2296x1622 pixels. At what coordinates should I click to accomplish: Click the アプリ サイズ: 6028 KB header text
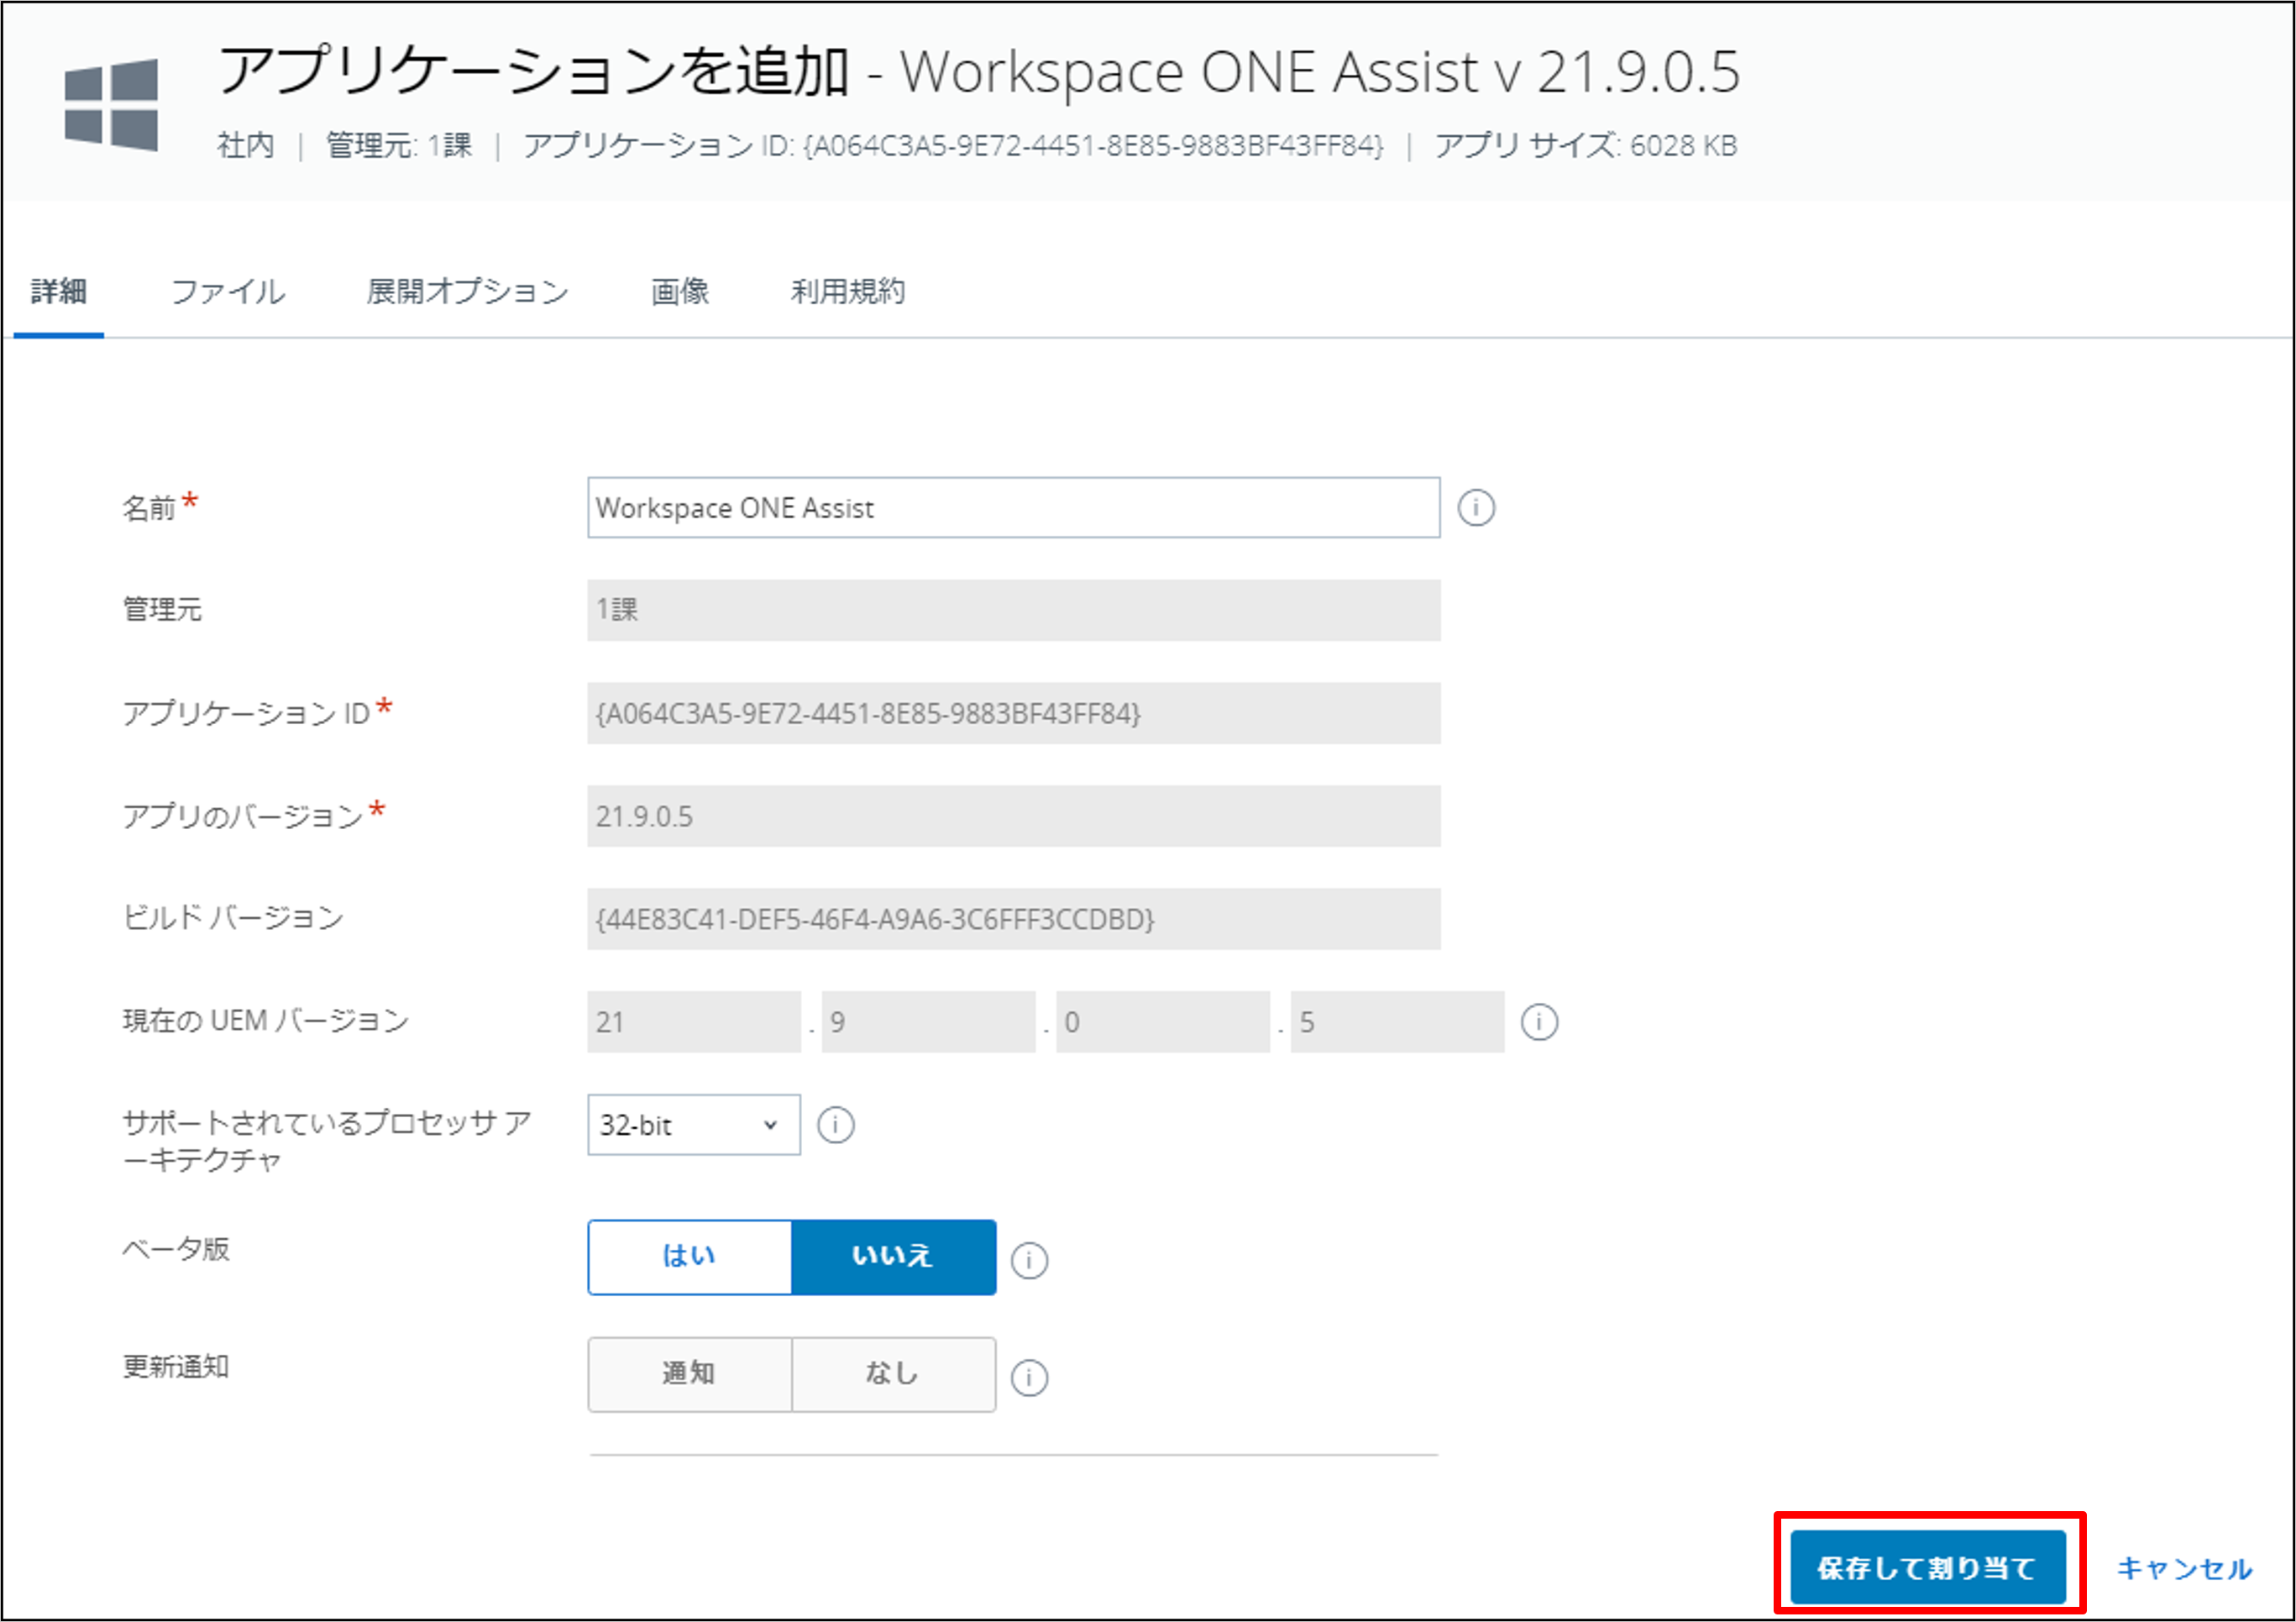pyautogui.click(x=1586, y=146)
